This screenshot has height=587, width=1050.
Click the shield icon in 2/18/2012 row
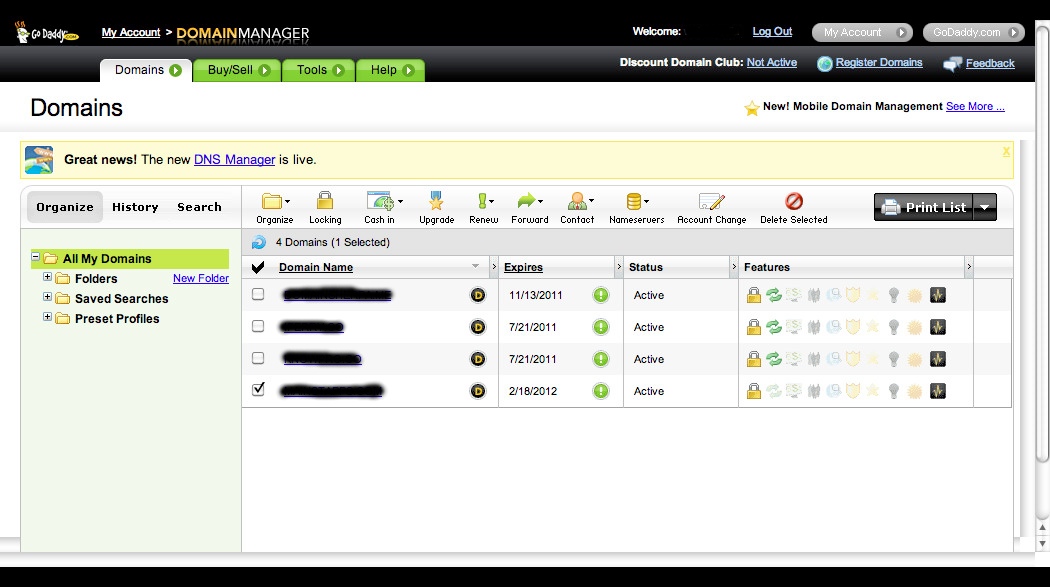coord(852,391)
